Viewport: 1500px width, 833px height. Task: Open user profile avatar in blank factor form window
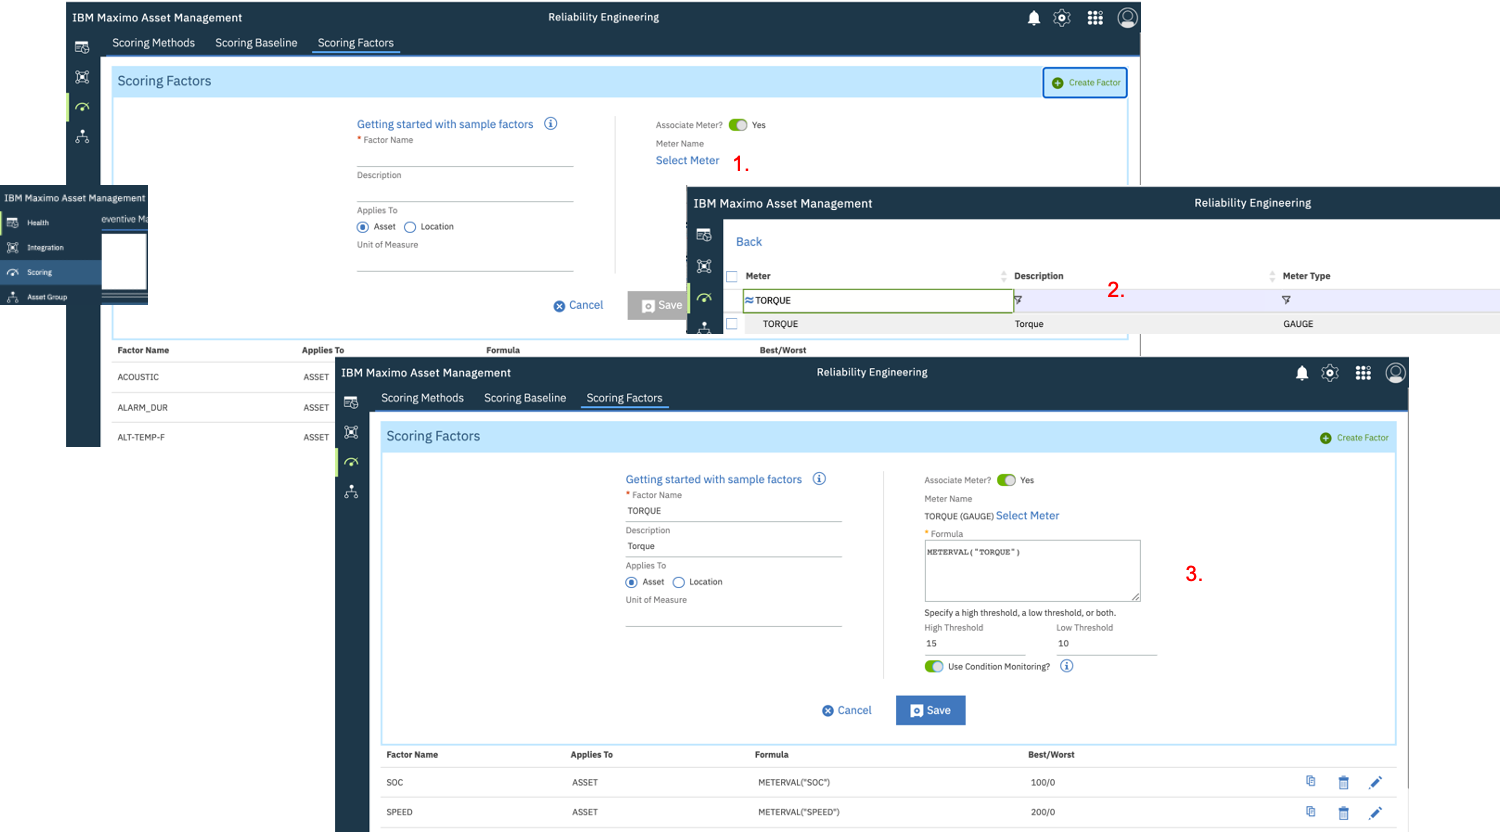1127,18
